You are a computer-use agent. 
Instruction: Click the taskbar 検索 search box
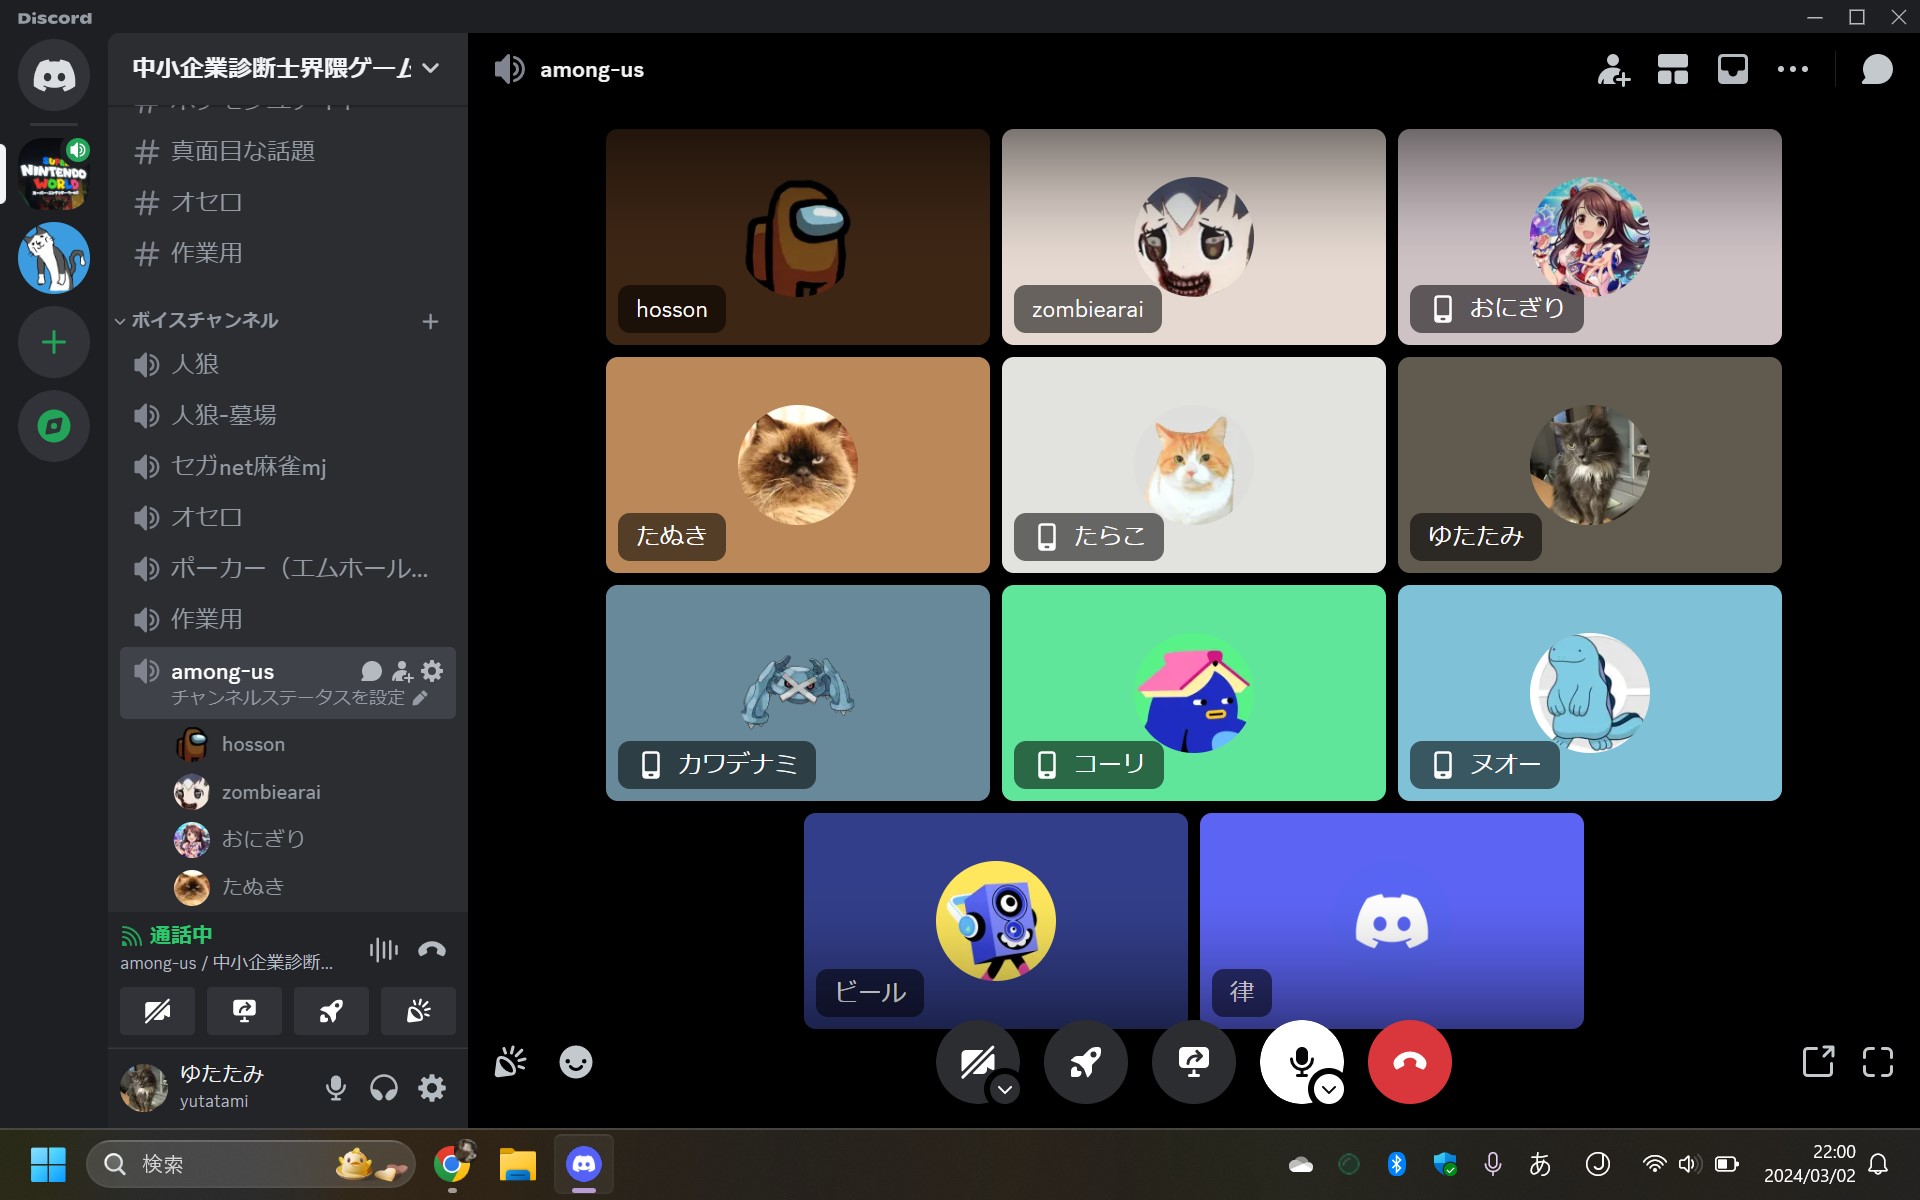point(251,1164)
